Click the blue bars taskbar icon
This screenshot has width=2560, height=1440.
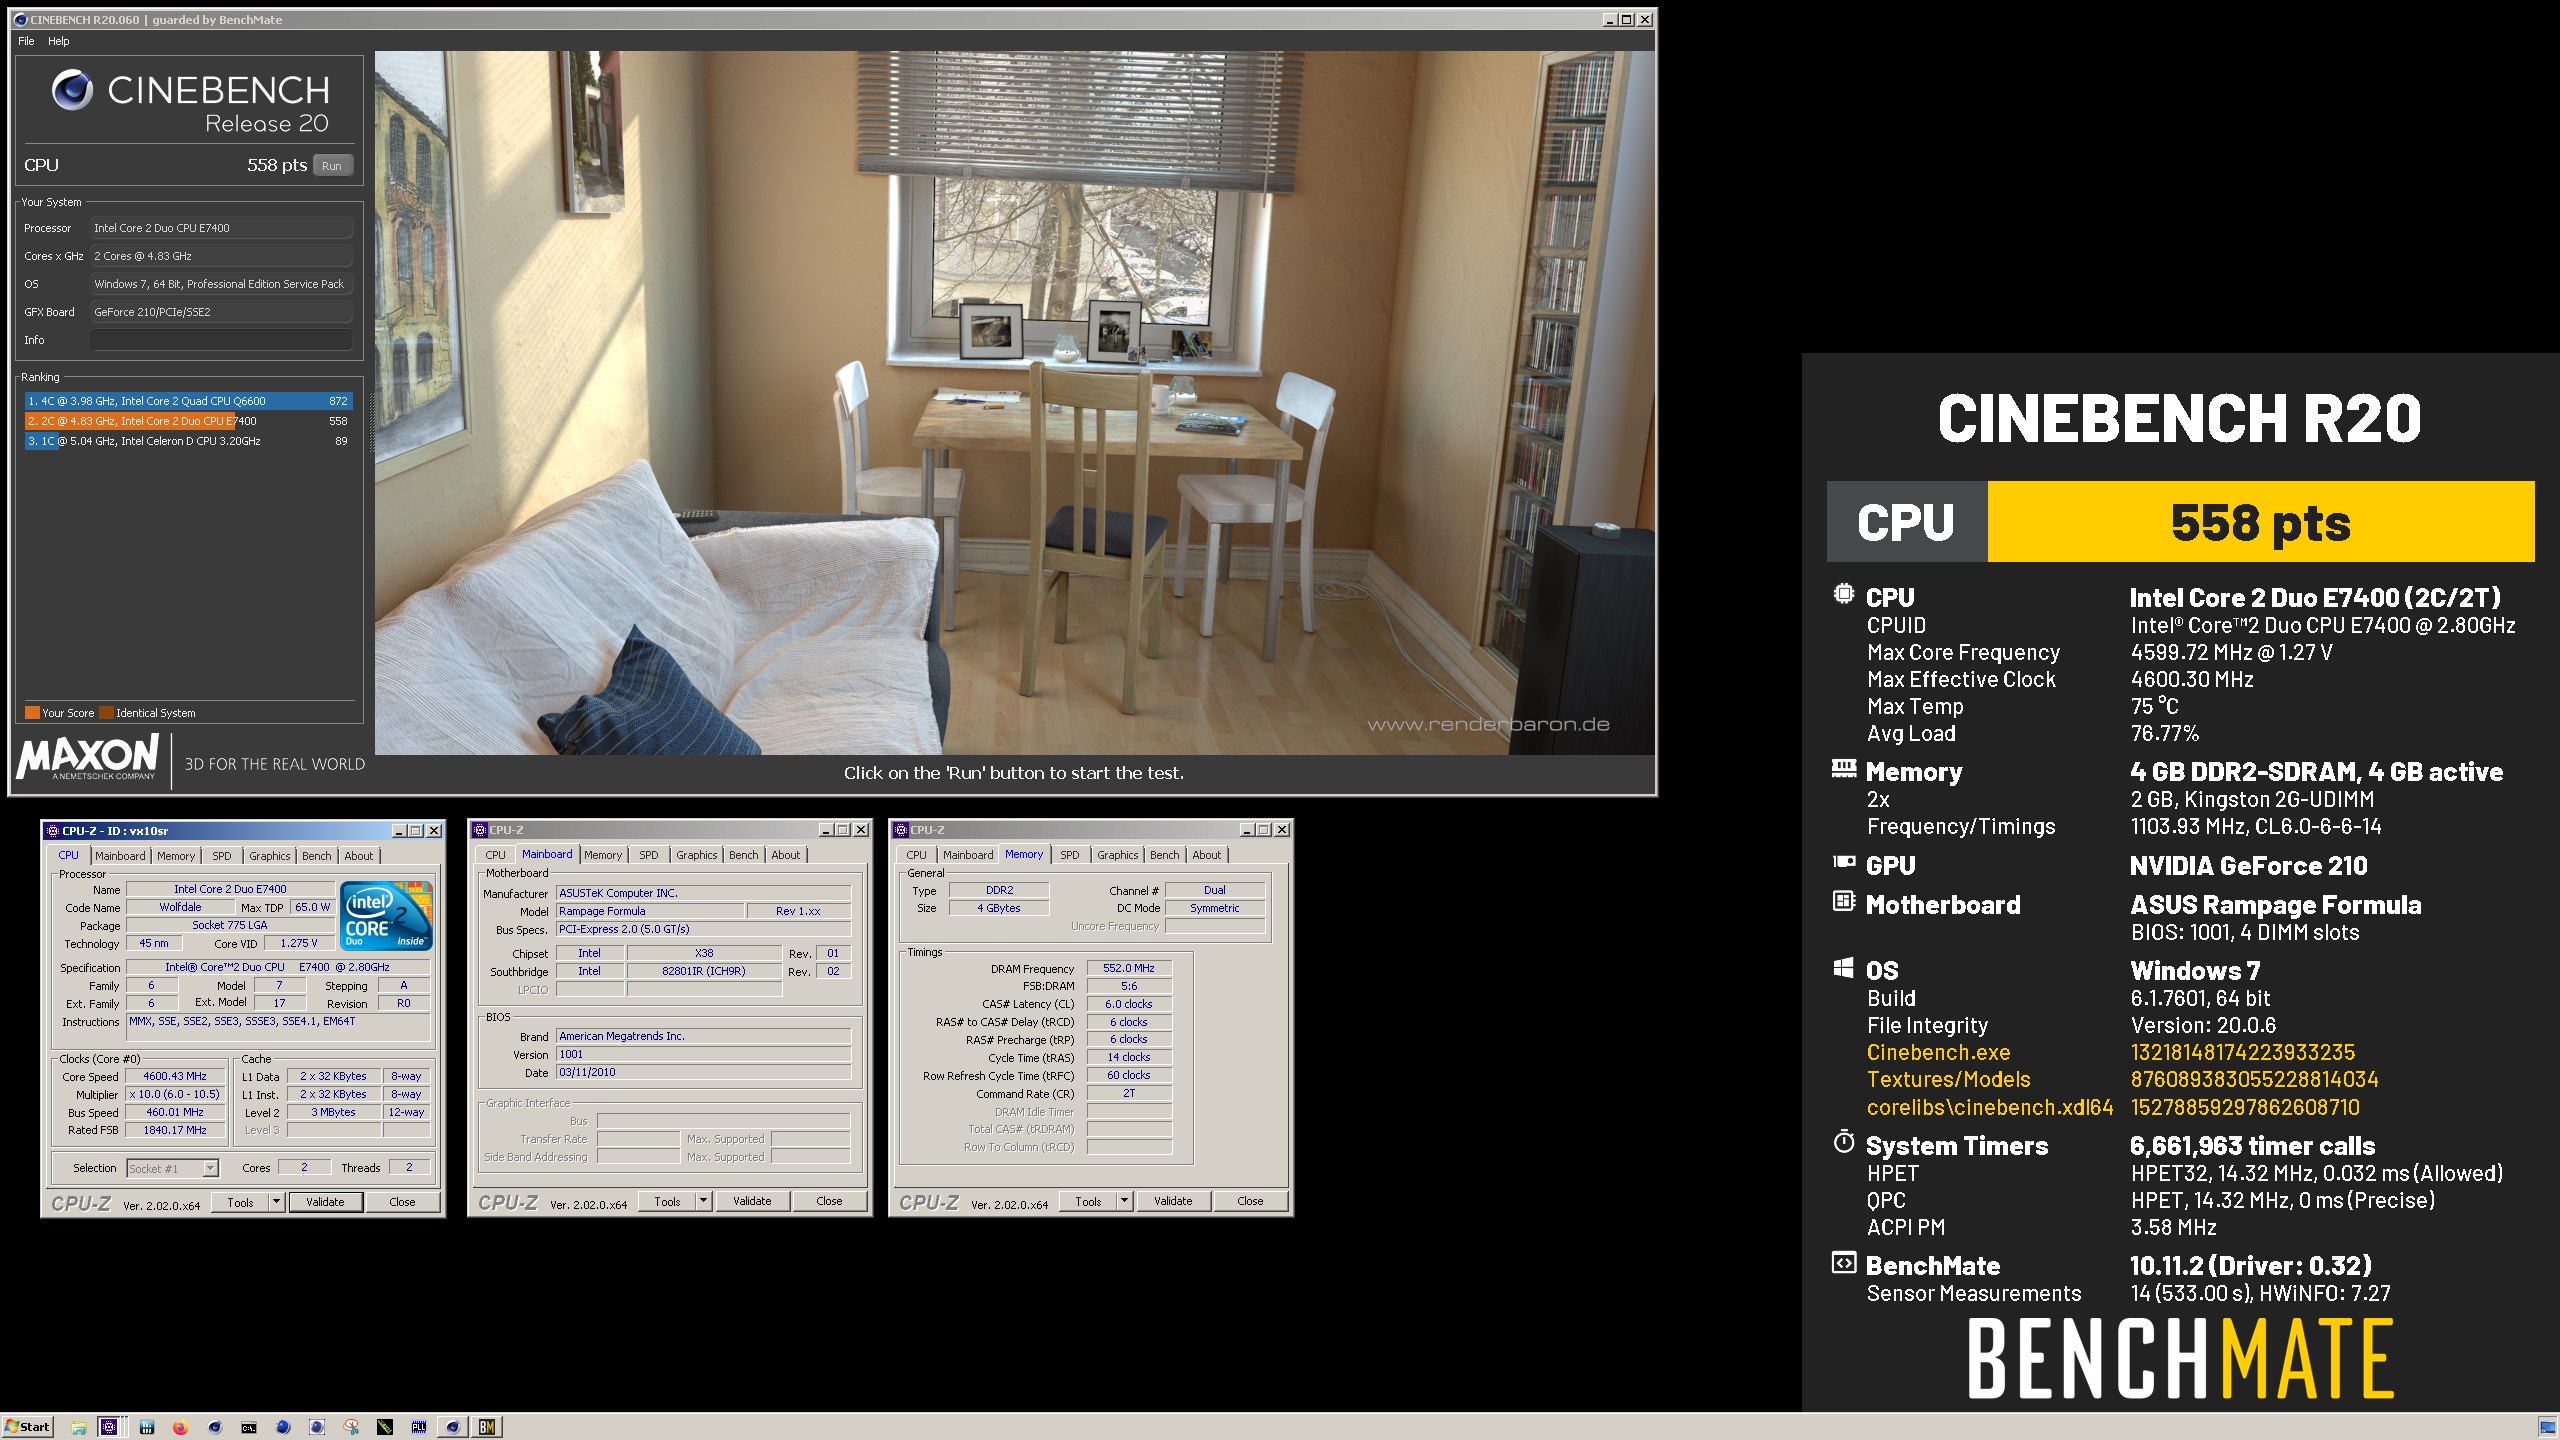tap(147, 1427)
